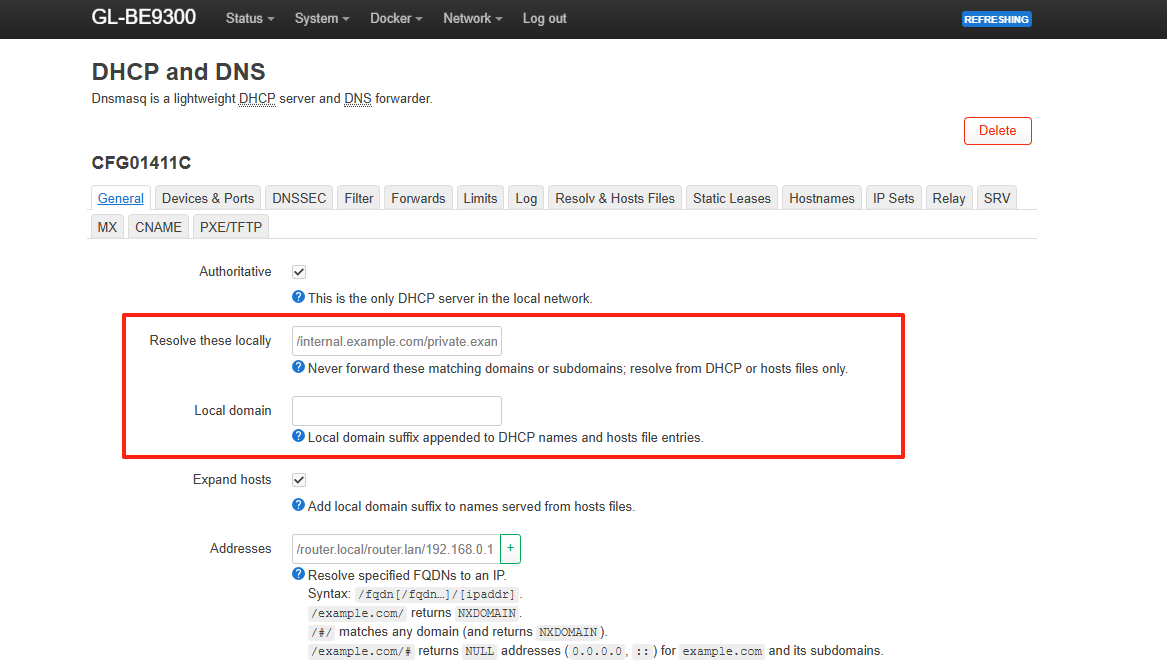This screenshot has width=1167, height=667.
Task: Open the Docker dropdown menu
Action: click(396, 18)
